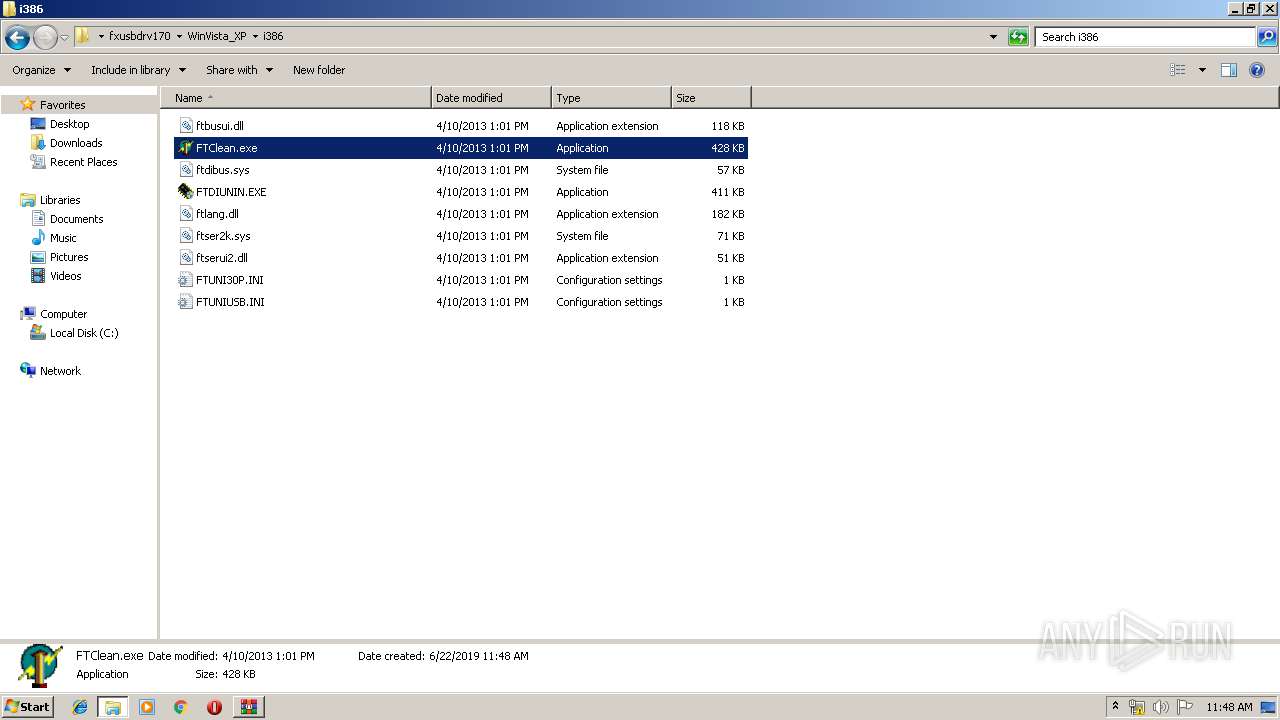Click the 11:48 AM clock
1280x720 pixels.
click(x=1229, y=707)
